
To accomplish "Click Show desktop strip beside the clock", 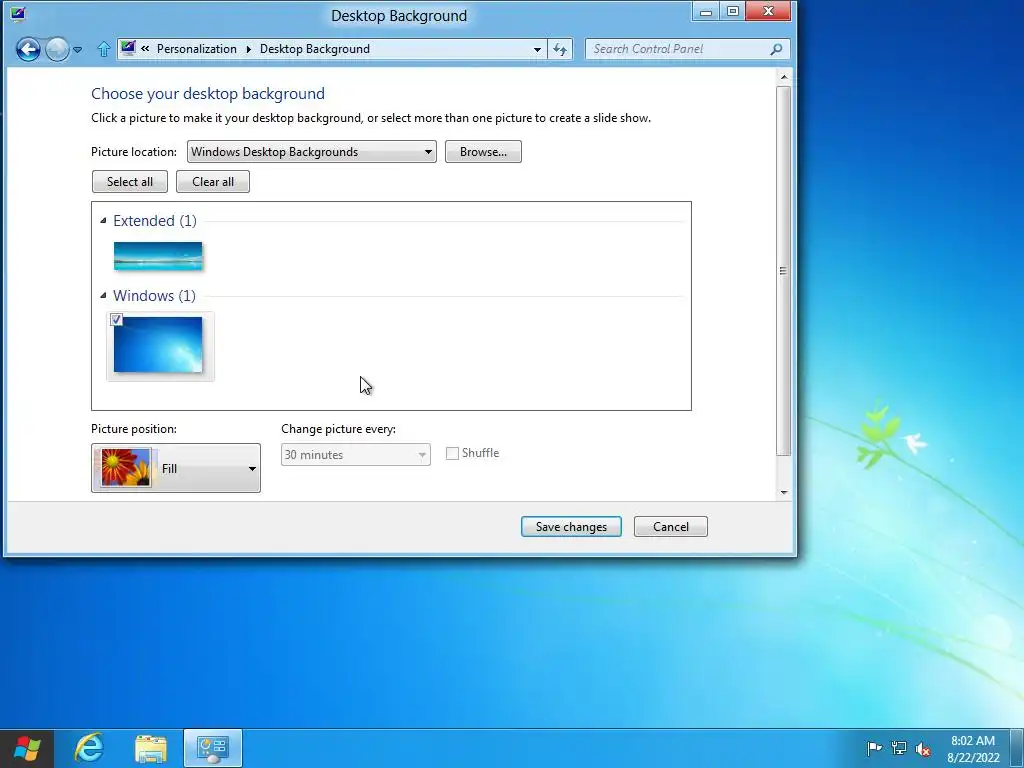I will tap(1017, 748).
